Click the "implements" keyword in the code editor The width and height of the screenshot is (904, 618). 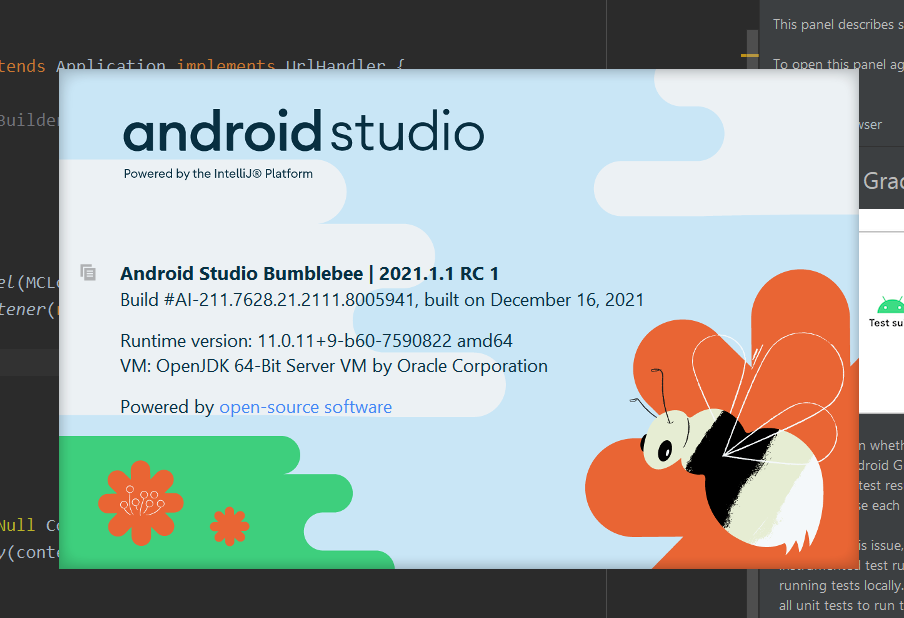coord(225,65)
